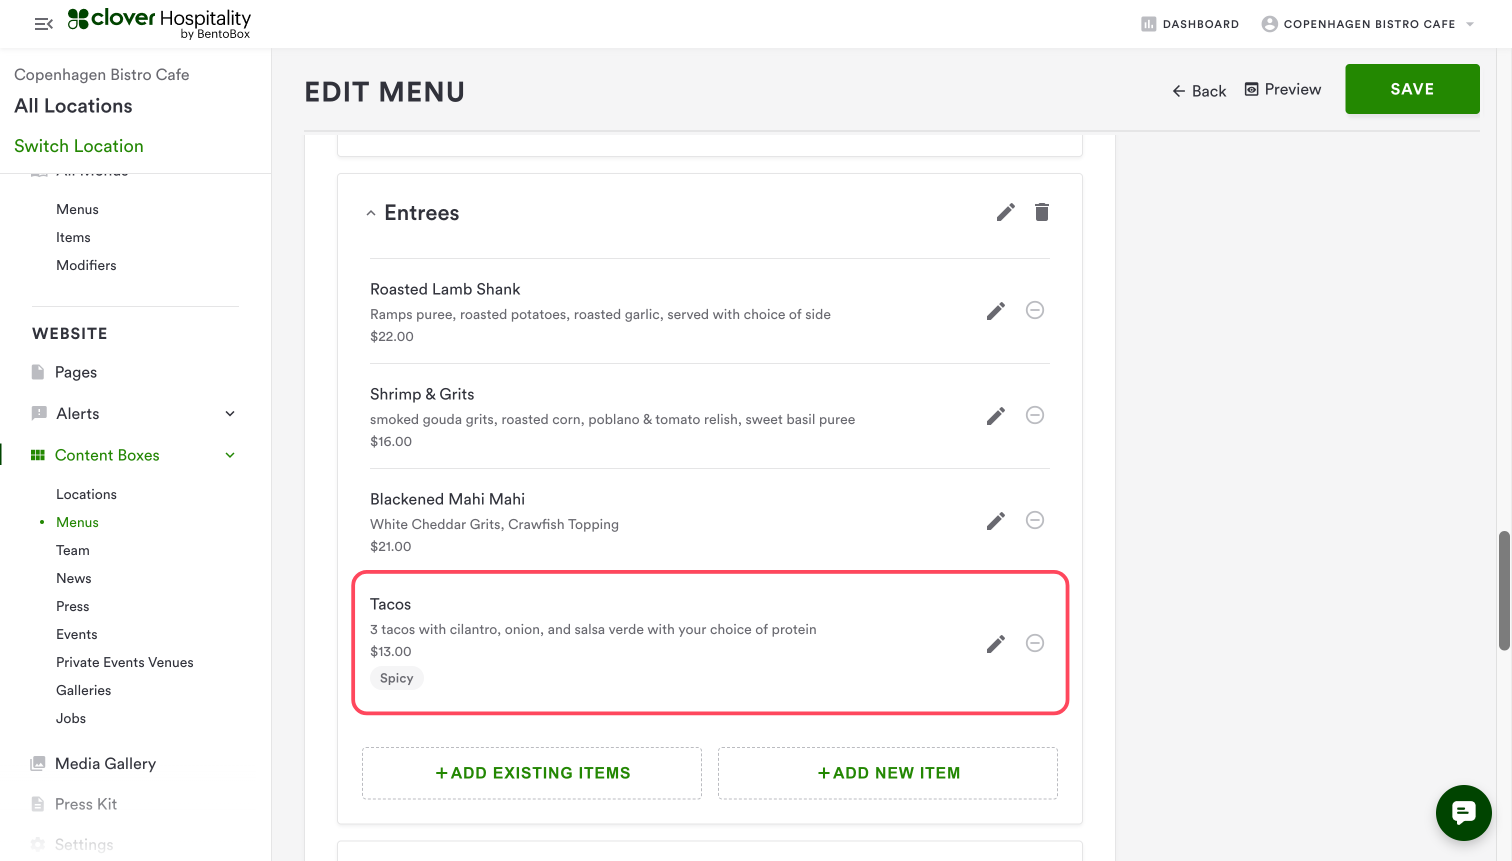Remove Roasted Lamb Shank from section
The height and width of the screenshot is (861, 1512).
pos(1035,310)
